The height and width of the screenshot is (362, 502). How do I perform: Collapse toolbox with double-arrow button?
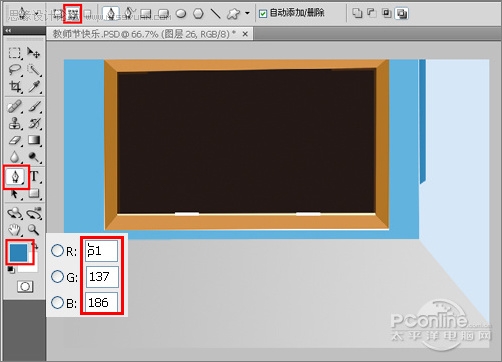pyautogui.click(x=8, y=31)
